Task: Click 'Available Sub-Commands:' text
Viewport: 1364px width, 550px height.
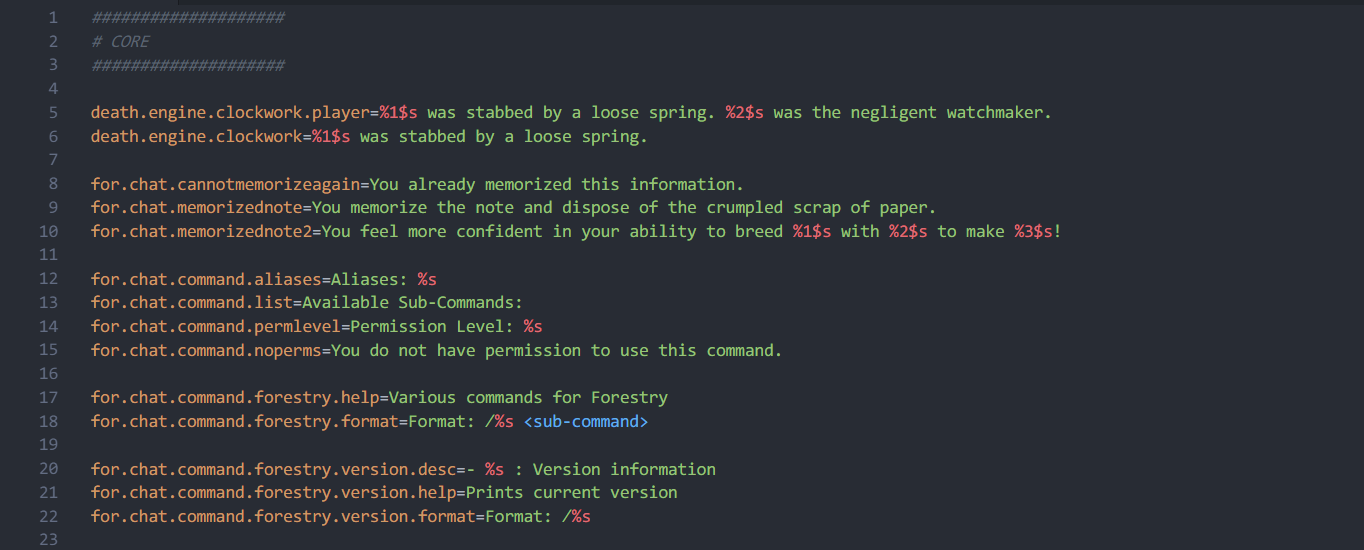Action: point(412,303)
